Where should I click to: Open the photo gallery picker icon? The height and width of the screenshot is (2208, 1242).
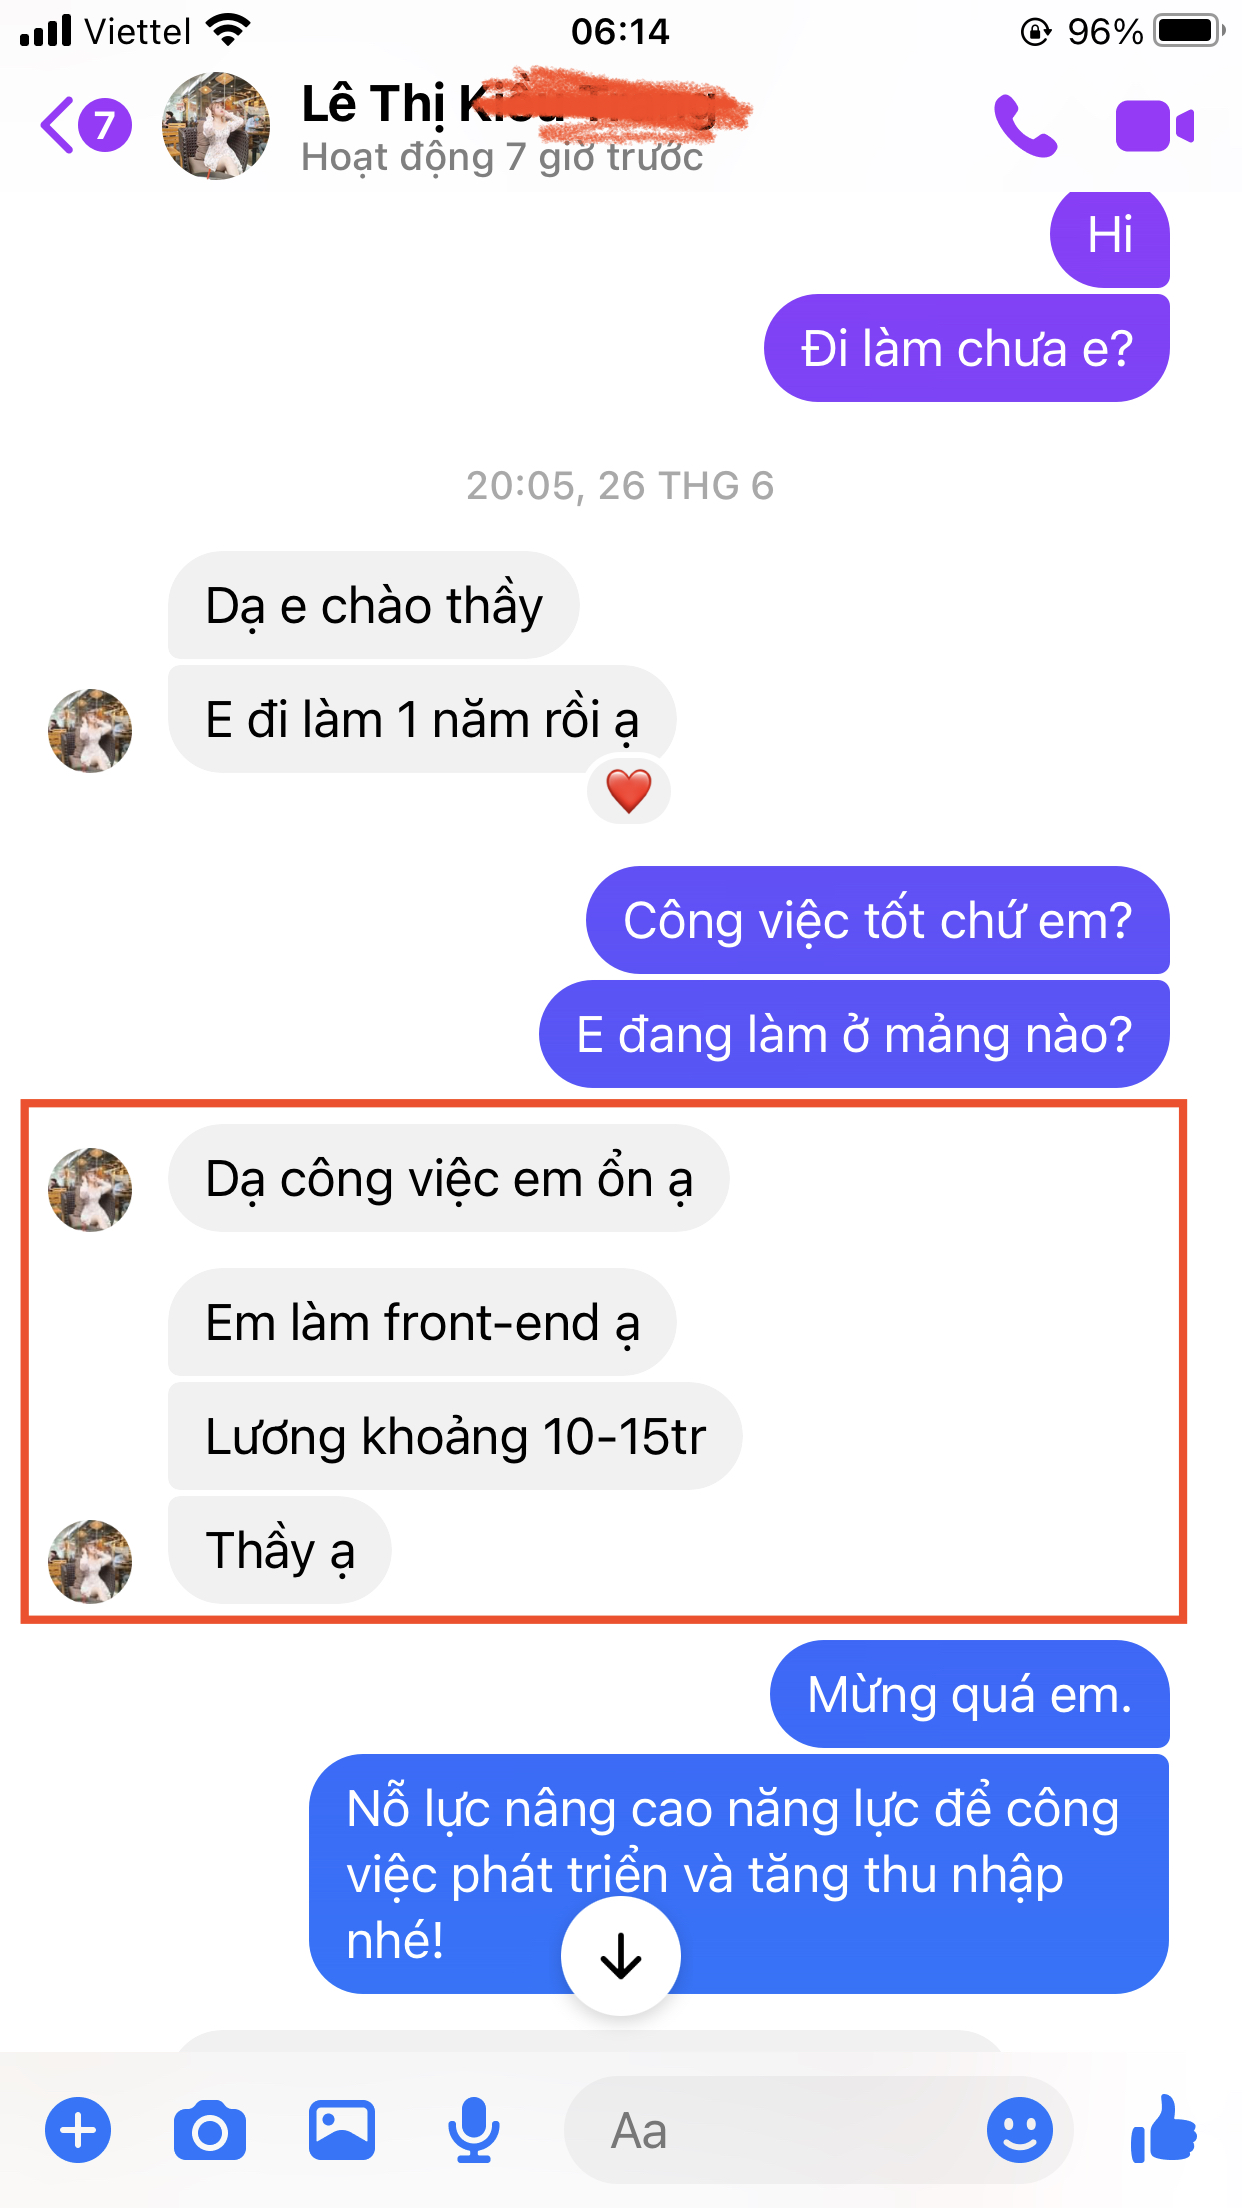pyautogui.click(x=342, y=2130)
